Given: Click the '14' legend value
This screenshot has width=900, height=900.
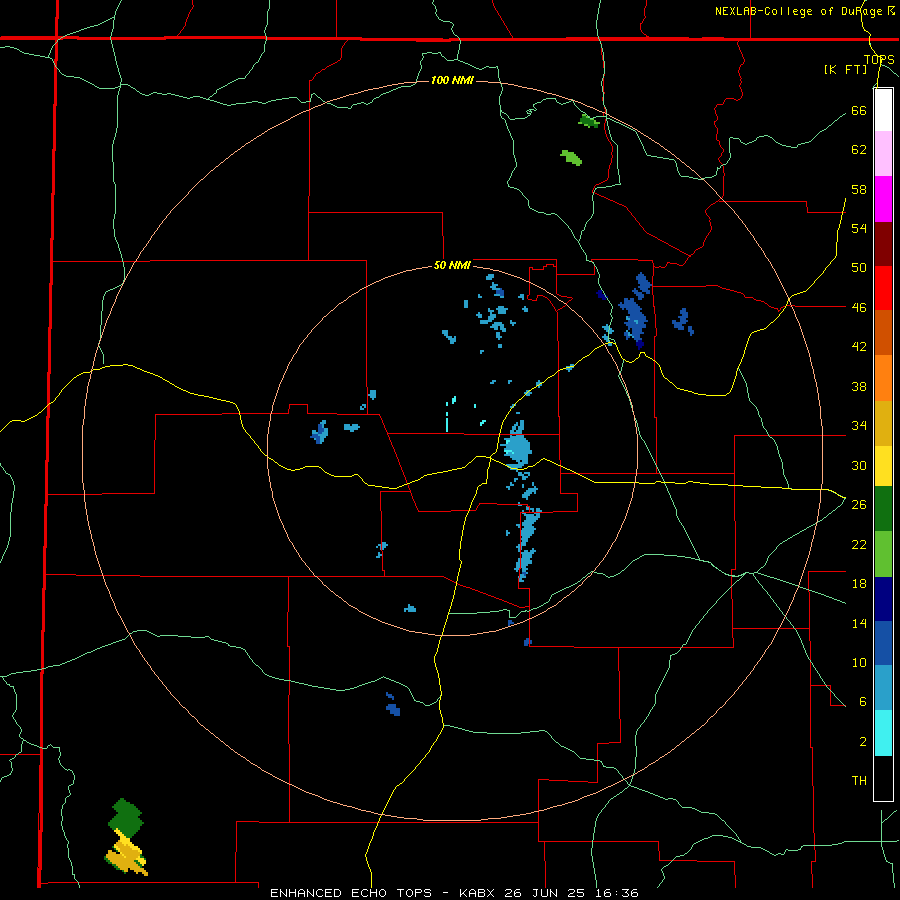Looking at the screenshot, I should (859, 623).
